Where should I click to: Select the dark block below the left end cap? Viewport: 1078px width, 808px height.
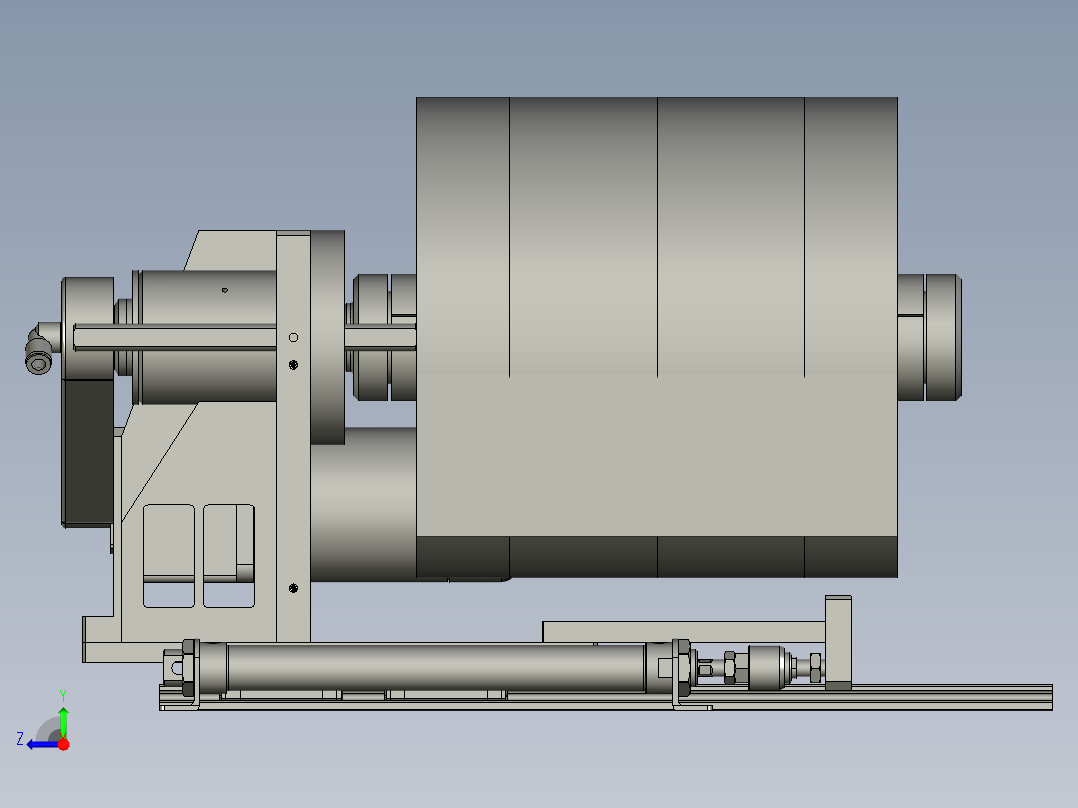click(88, 452)
